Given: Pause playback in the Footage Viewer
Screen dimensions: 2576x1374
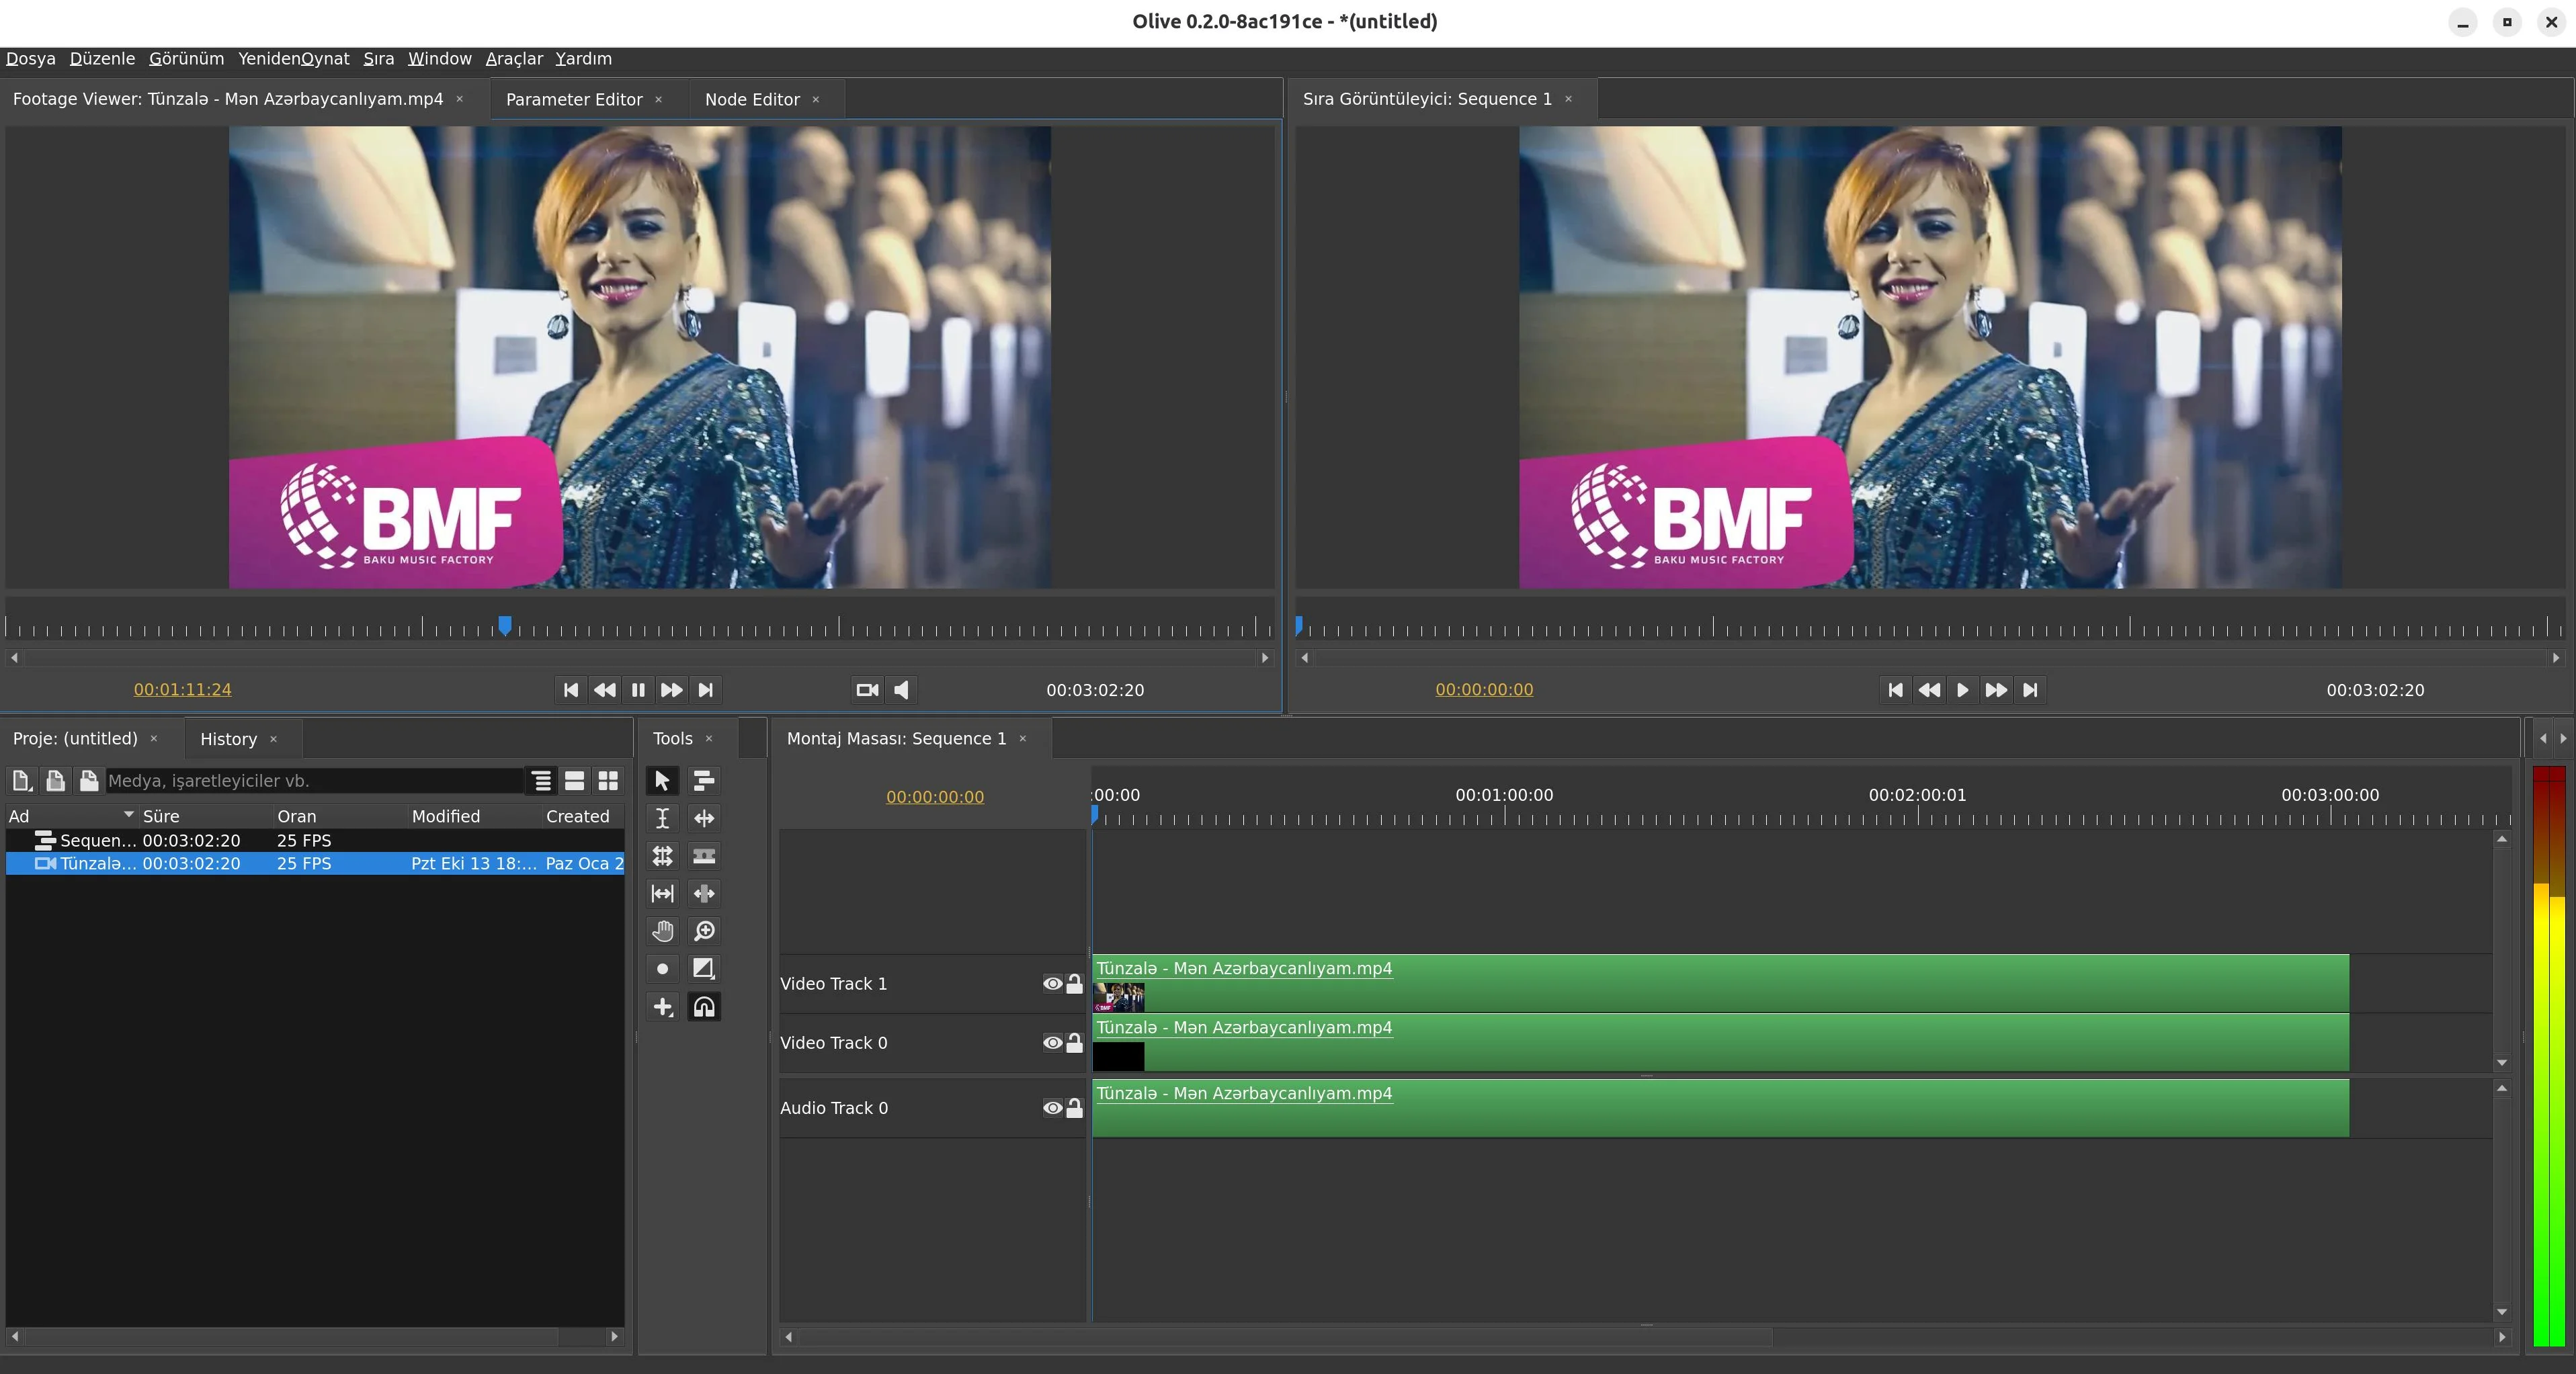Looking at the screenshot, I should 638,690.
